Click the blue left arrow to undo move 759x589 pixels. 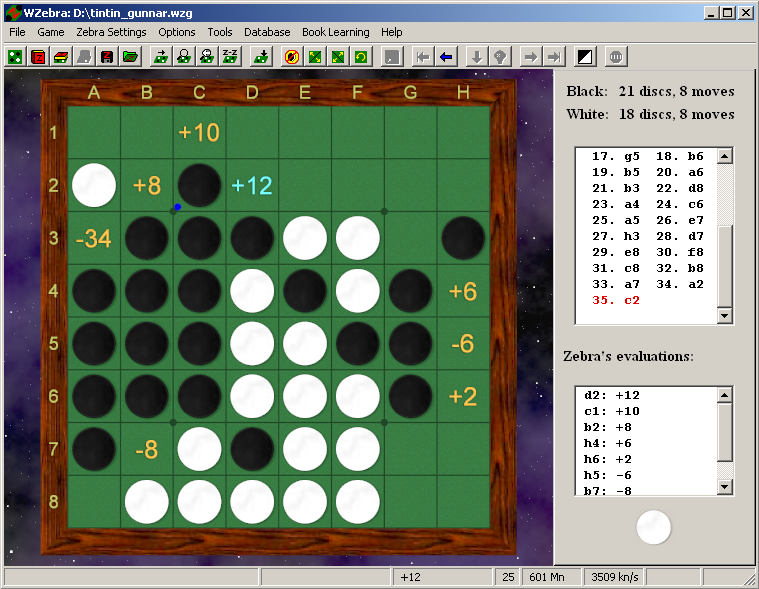pos(446,57)
